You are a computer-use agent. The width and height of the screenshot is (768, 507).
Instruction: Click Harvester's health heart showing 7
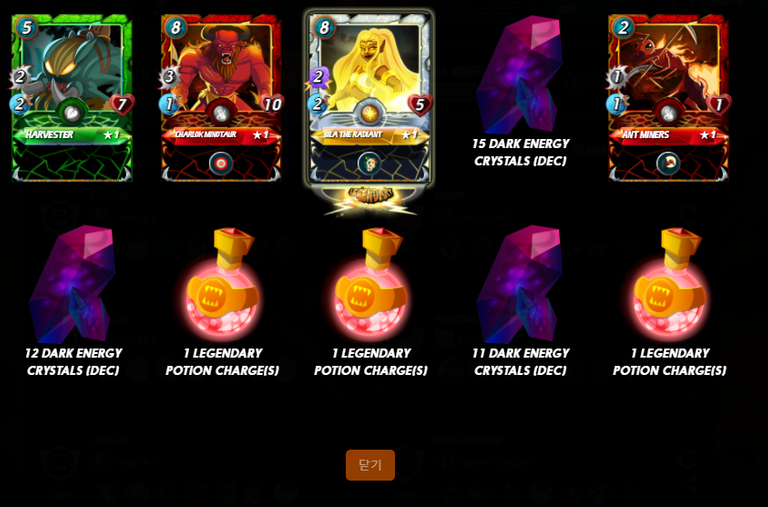122,104
